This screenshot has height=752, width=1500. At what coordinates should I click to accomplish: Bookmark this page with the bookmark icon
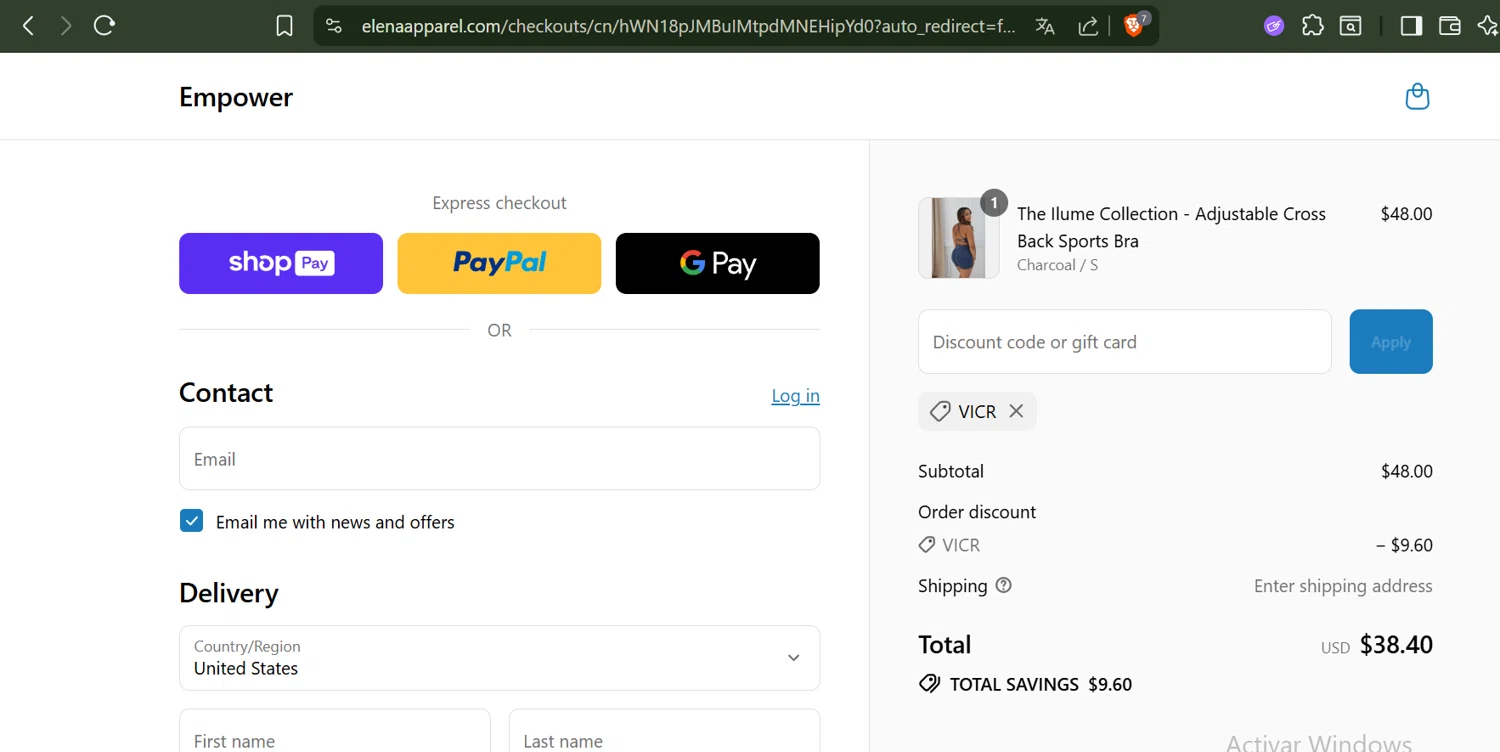(x=285, y=26)
